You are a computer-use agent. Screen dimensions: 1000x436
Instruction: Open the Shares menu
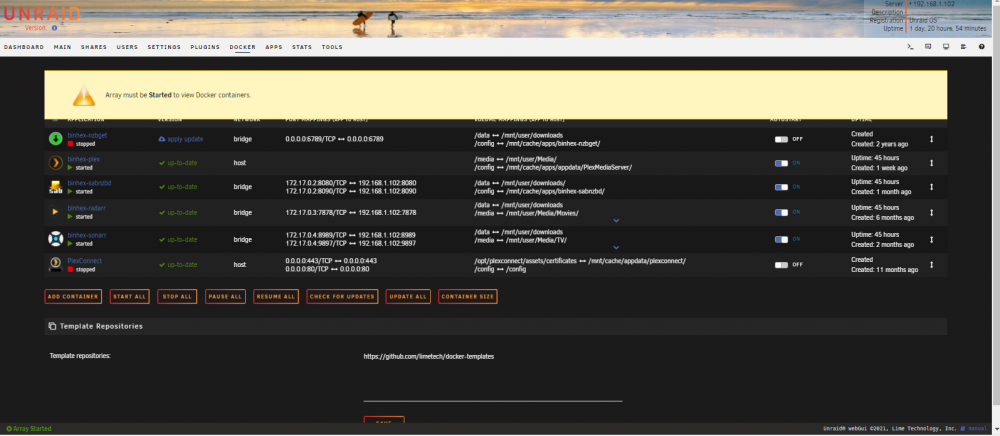tap(94, 47)
